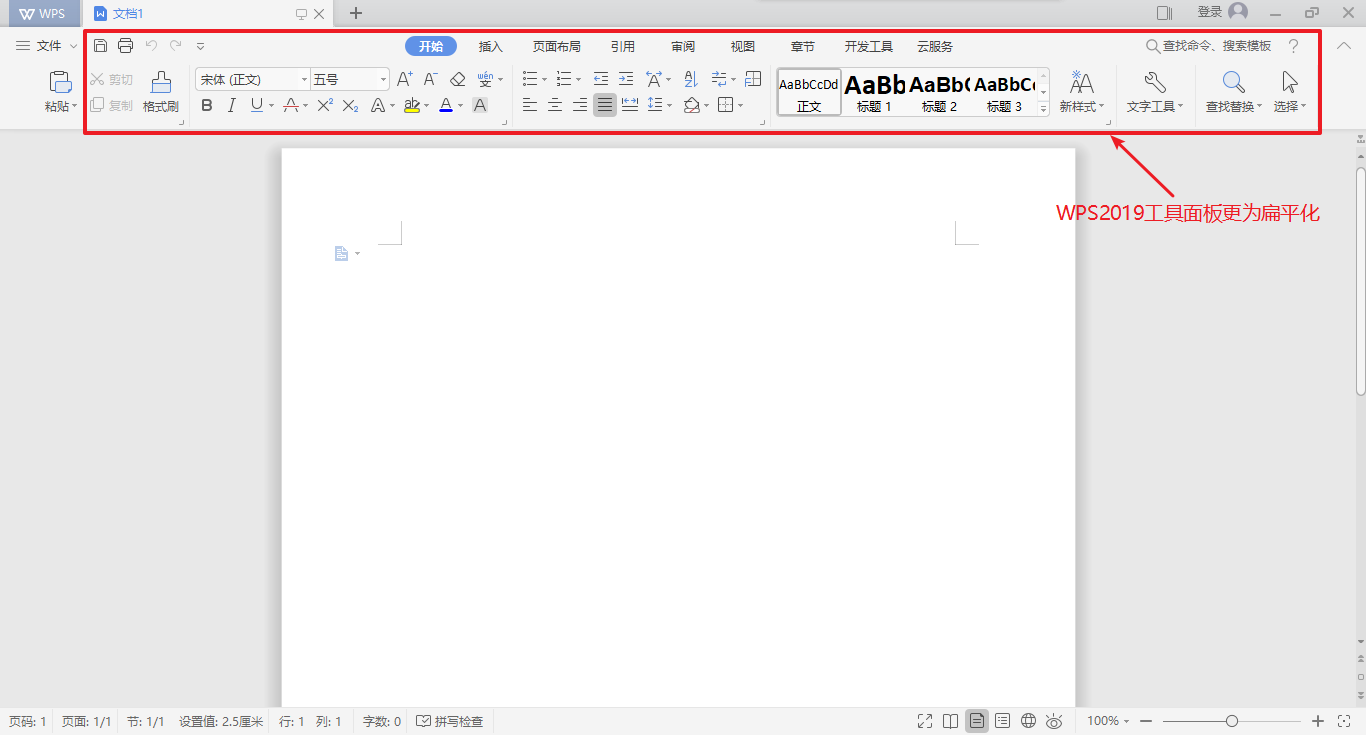This screenshot has width=1366, height=735.
Task: Click the Format Painter (格式刷) icon
Action: tap(160, 91)
